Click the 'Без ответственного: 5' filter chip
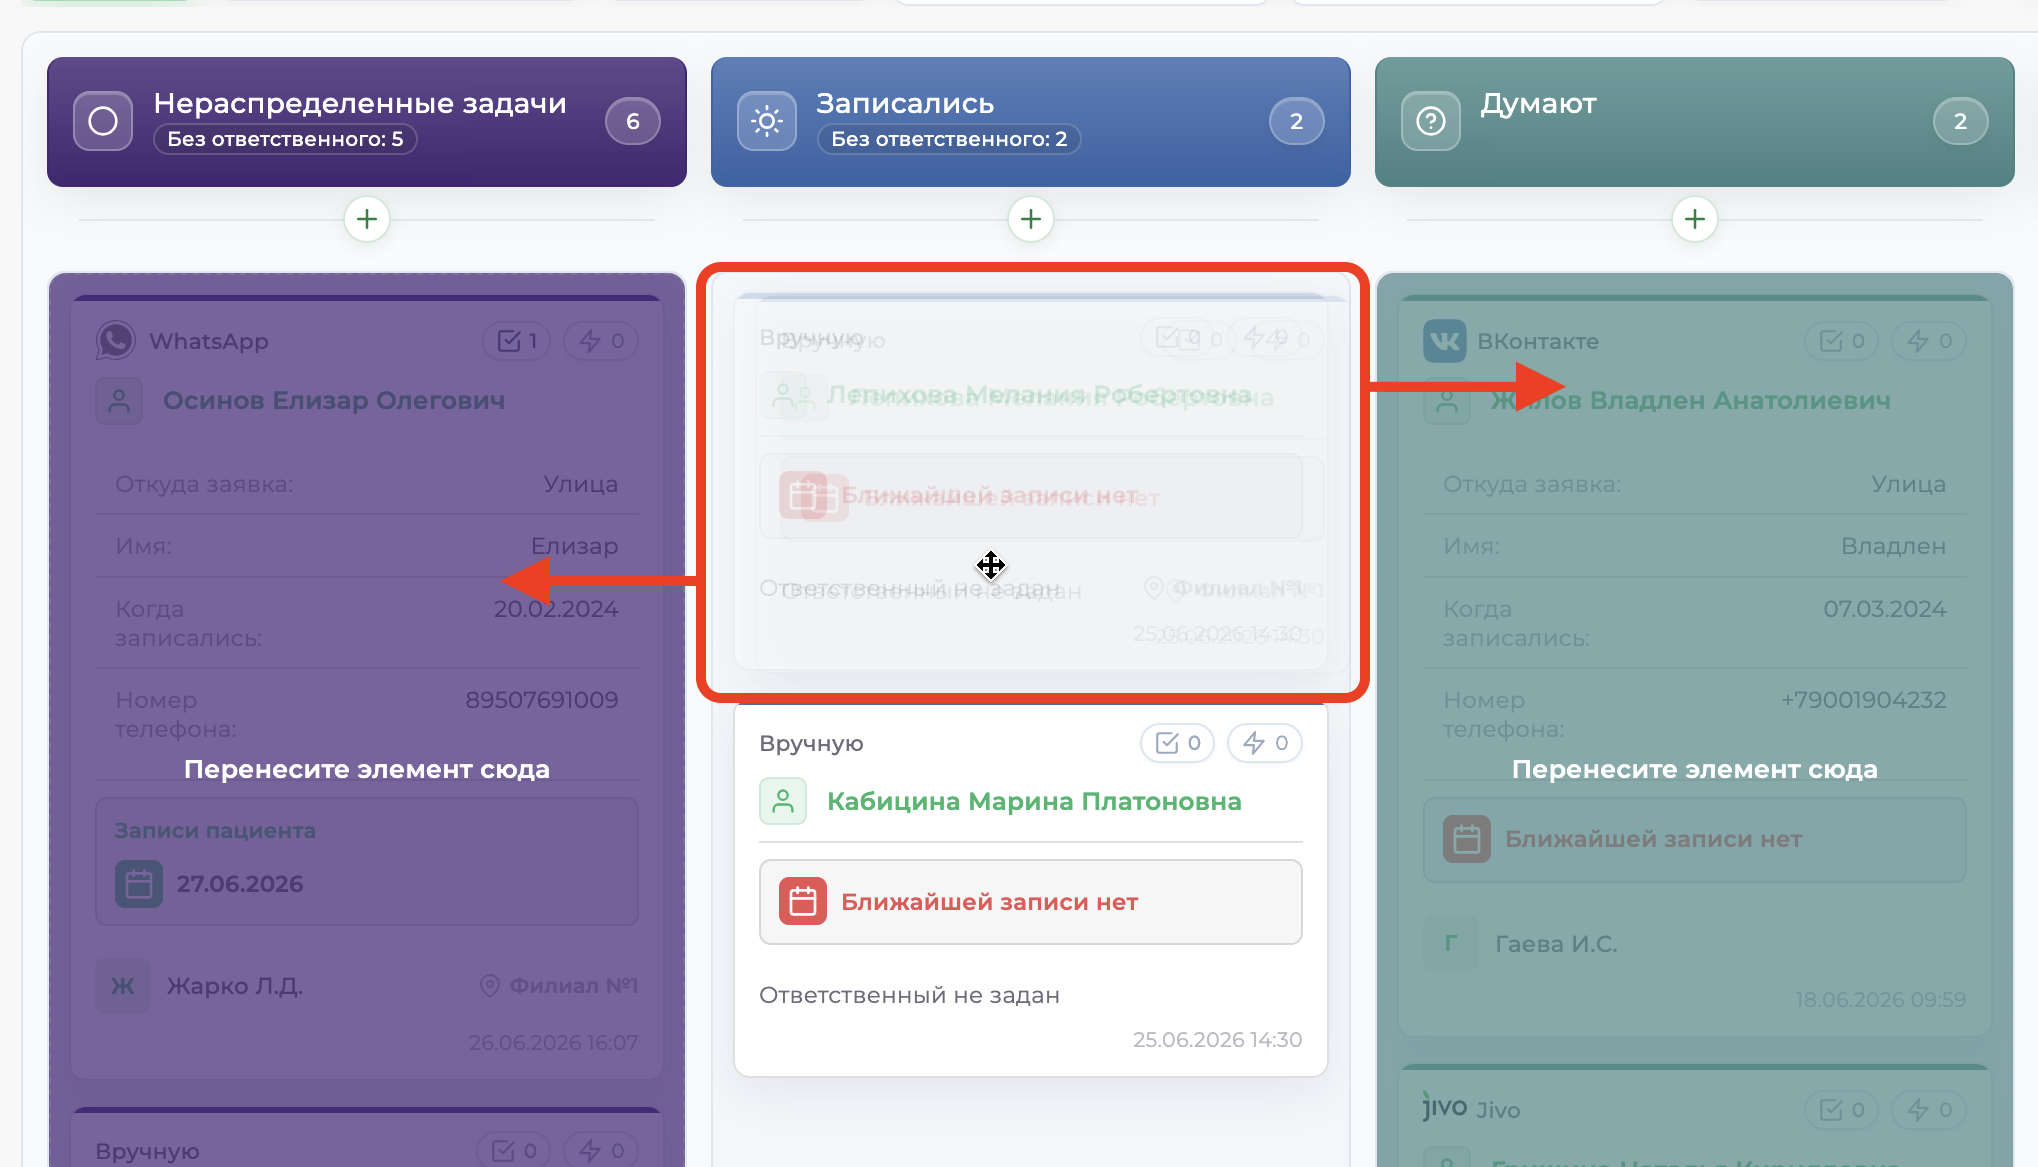The height and width of the screenshot is (1167, 2038). click(x=285, y=139)
